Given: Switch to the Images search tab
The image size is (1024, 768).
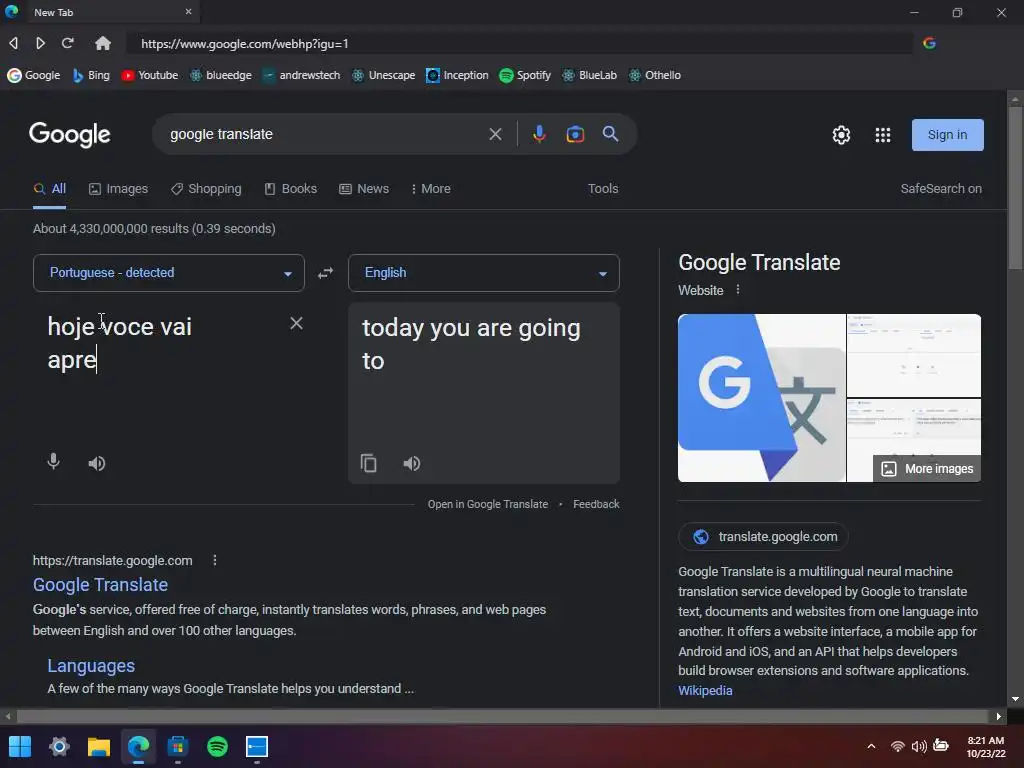Looking at the screenshot, I should click(x=118, y=189).
